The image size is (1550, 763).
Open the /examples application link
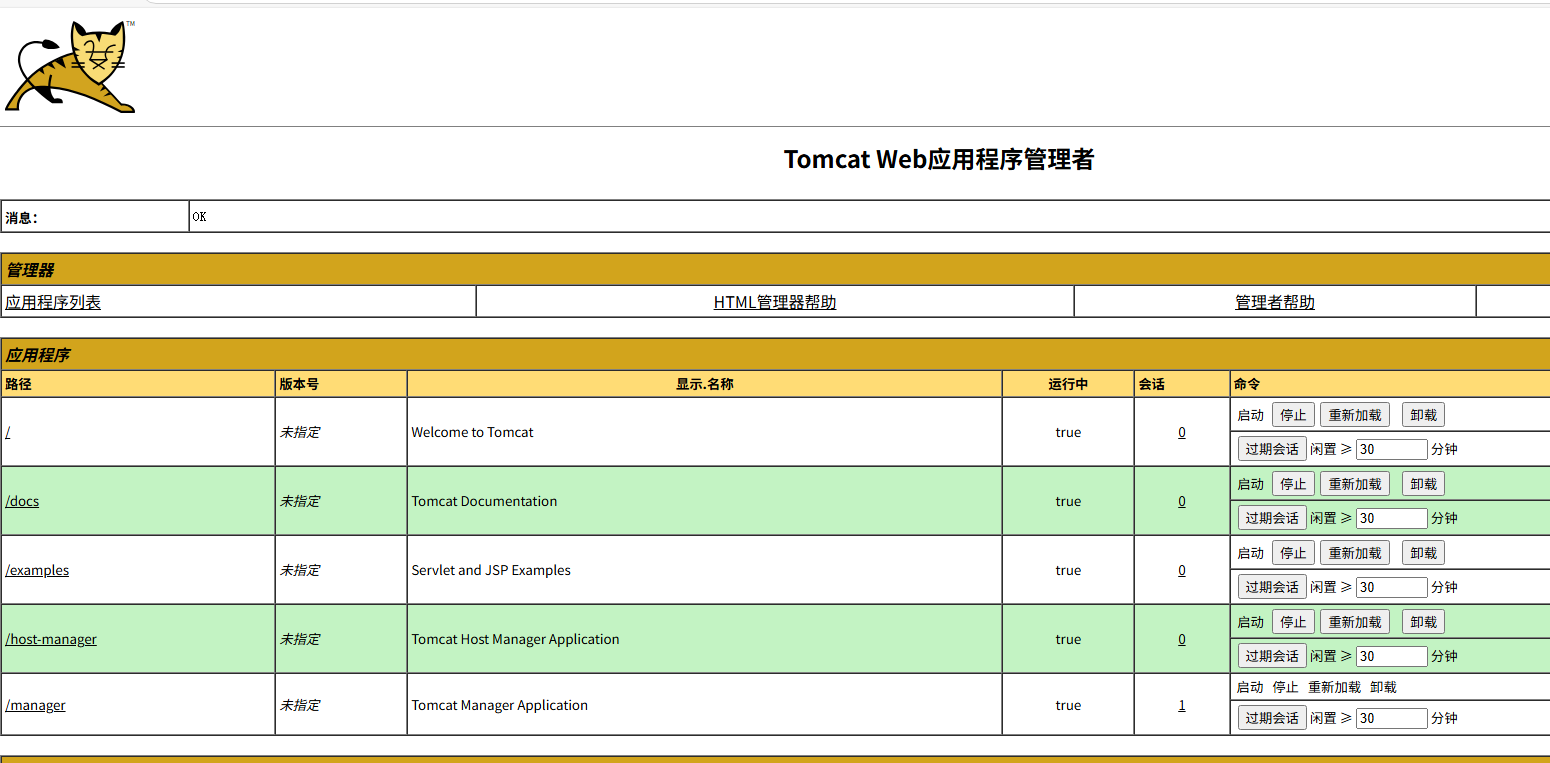pos(37,570)
